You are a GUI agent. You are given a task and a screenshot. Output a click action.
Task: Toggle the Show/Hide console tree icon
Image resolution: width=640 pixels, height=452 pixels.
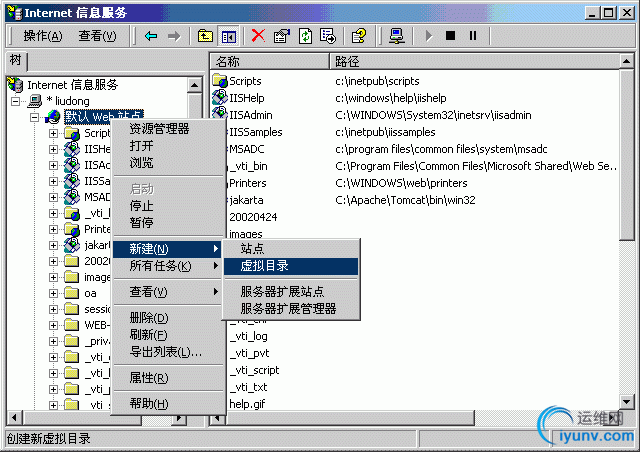[x=229, y=36]
